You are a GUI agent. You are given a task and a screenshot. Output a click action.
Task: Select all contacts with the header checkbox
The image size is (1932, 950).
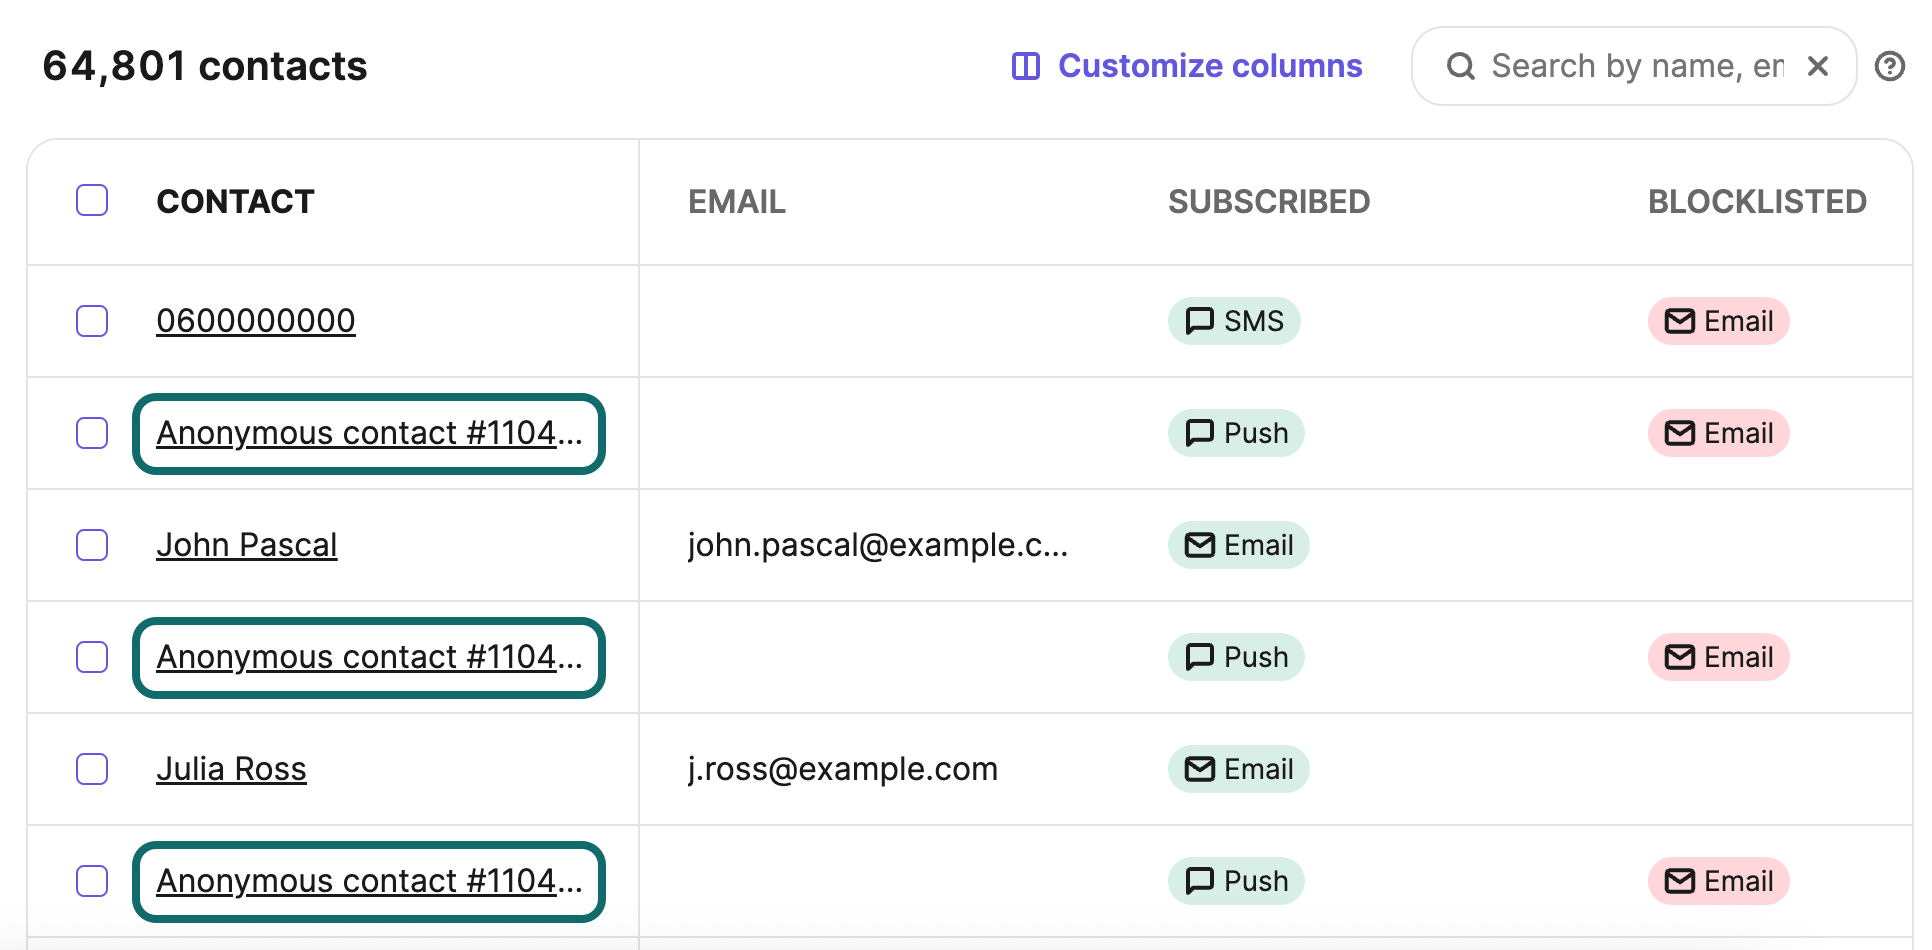click(x=92, y=200)
